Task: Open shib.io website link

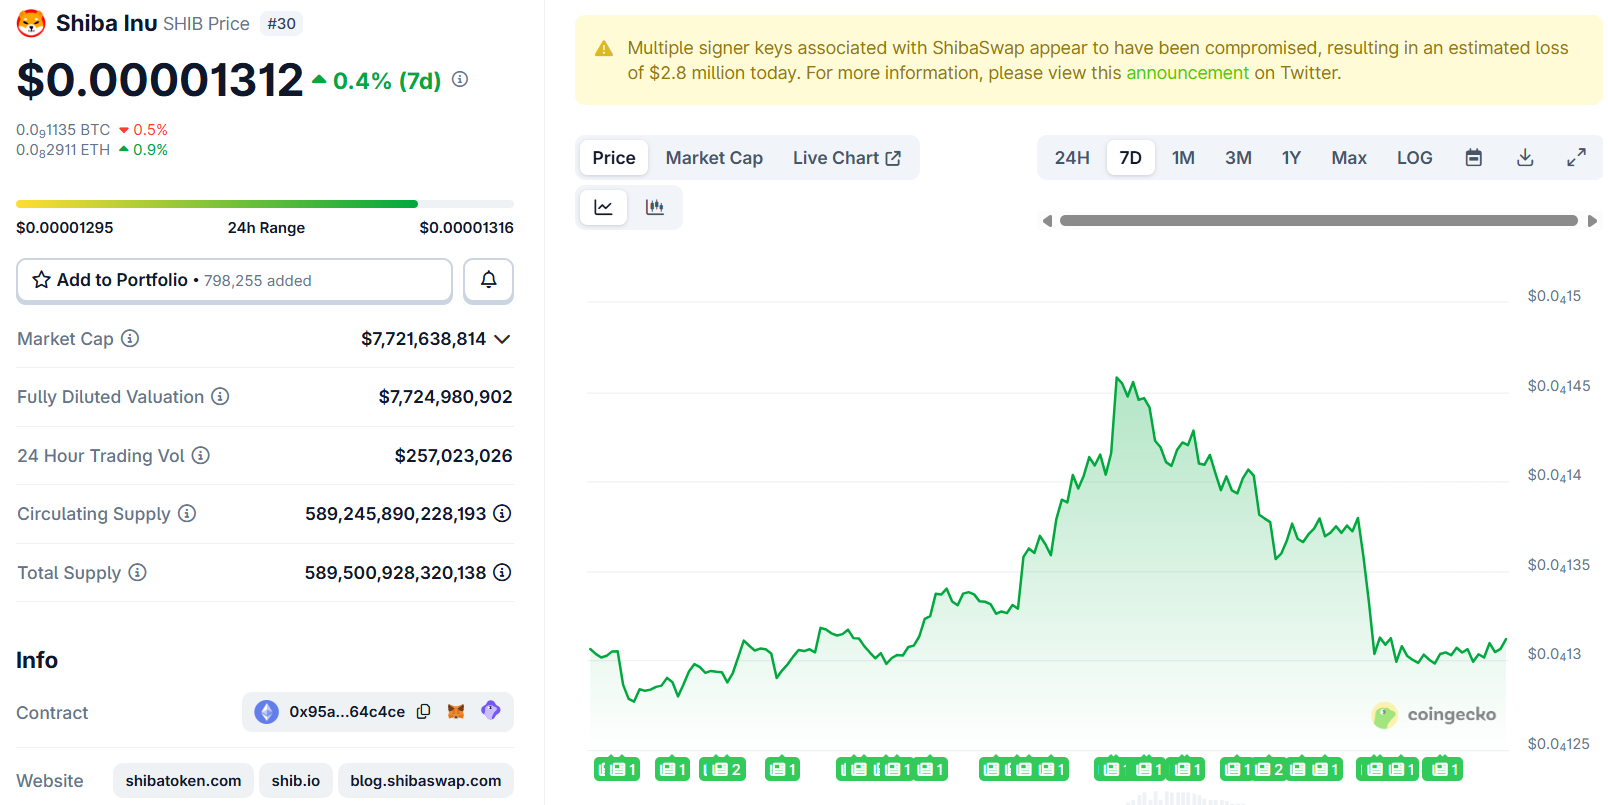Action: [296, 780]
